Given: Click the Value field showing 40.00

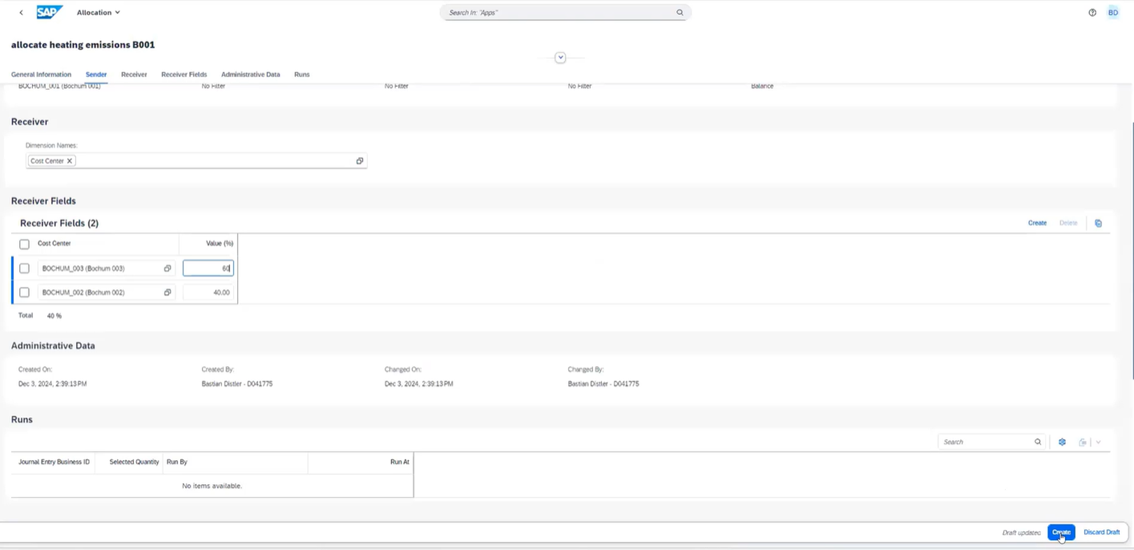Looking at the screenshot, I should pyautogui.click(x=208, y=293).
